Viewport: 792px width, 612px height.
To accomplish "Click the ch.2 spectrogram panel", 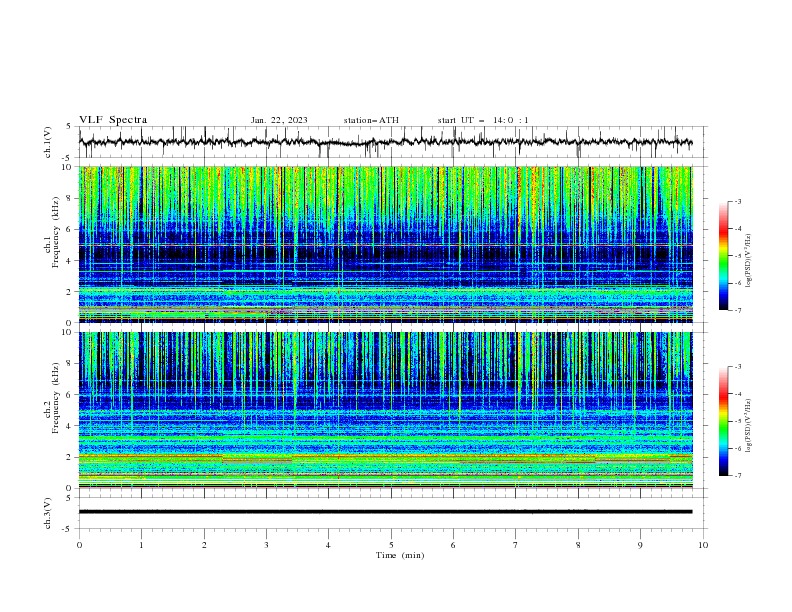I will (x=386, y=410).
